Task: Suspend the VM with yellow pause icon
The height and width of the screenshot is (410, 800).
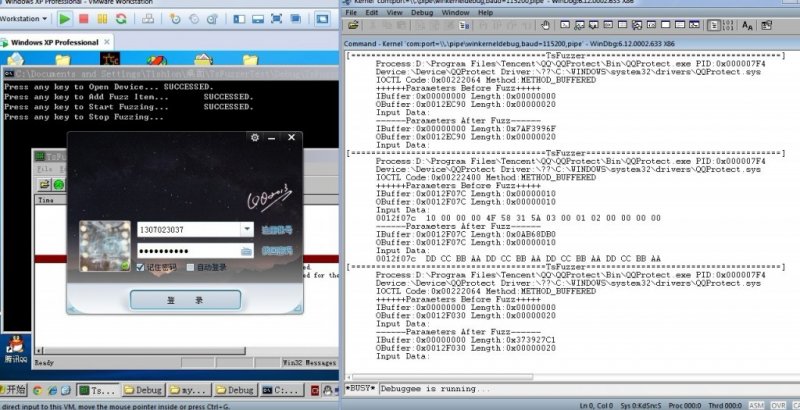Action: pyautogui.click(x=102, y=19)
